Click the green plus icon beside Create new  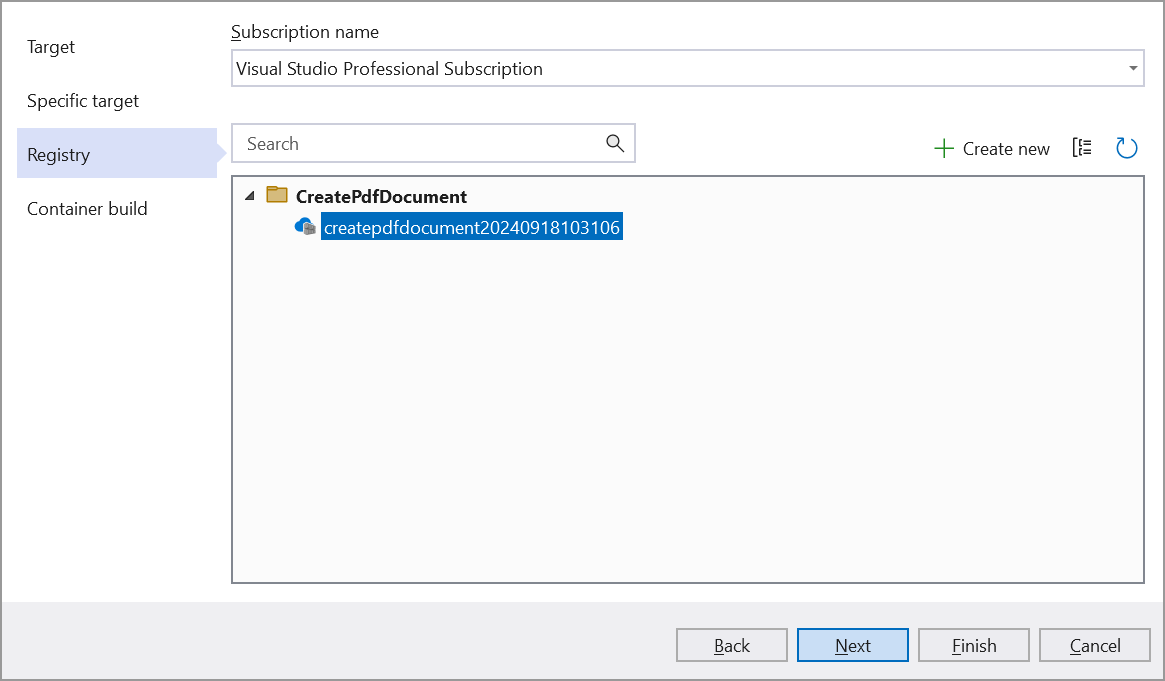(944, 148)
